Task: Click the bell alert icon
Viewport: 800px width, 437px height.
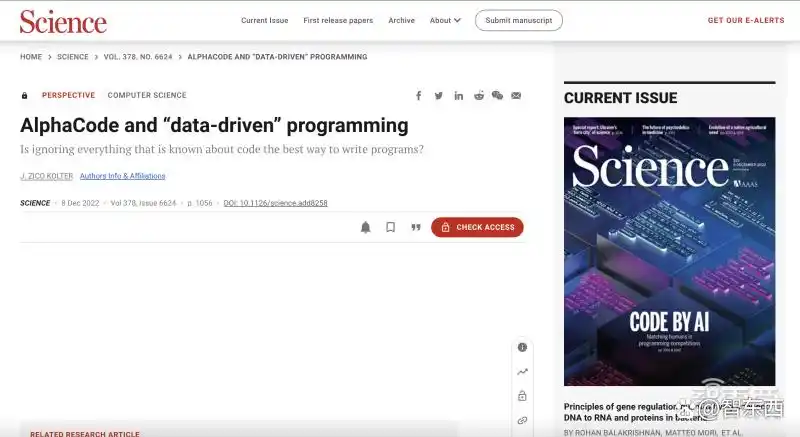Action: tap(366, 227)
